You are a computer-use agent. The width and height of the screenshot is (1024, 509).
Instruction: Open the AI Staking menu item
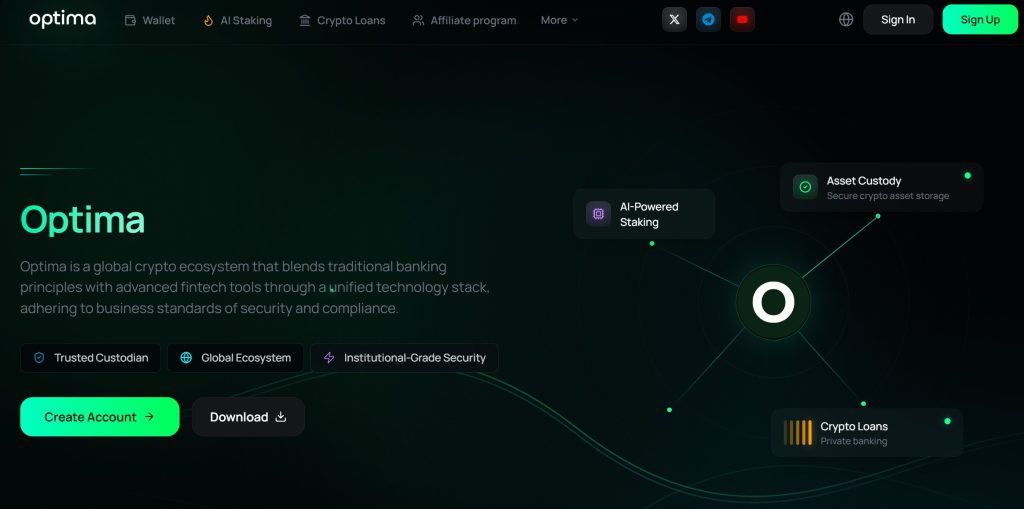coord(237,20)
